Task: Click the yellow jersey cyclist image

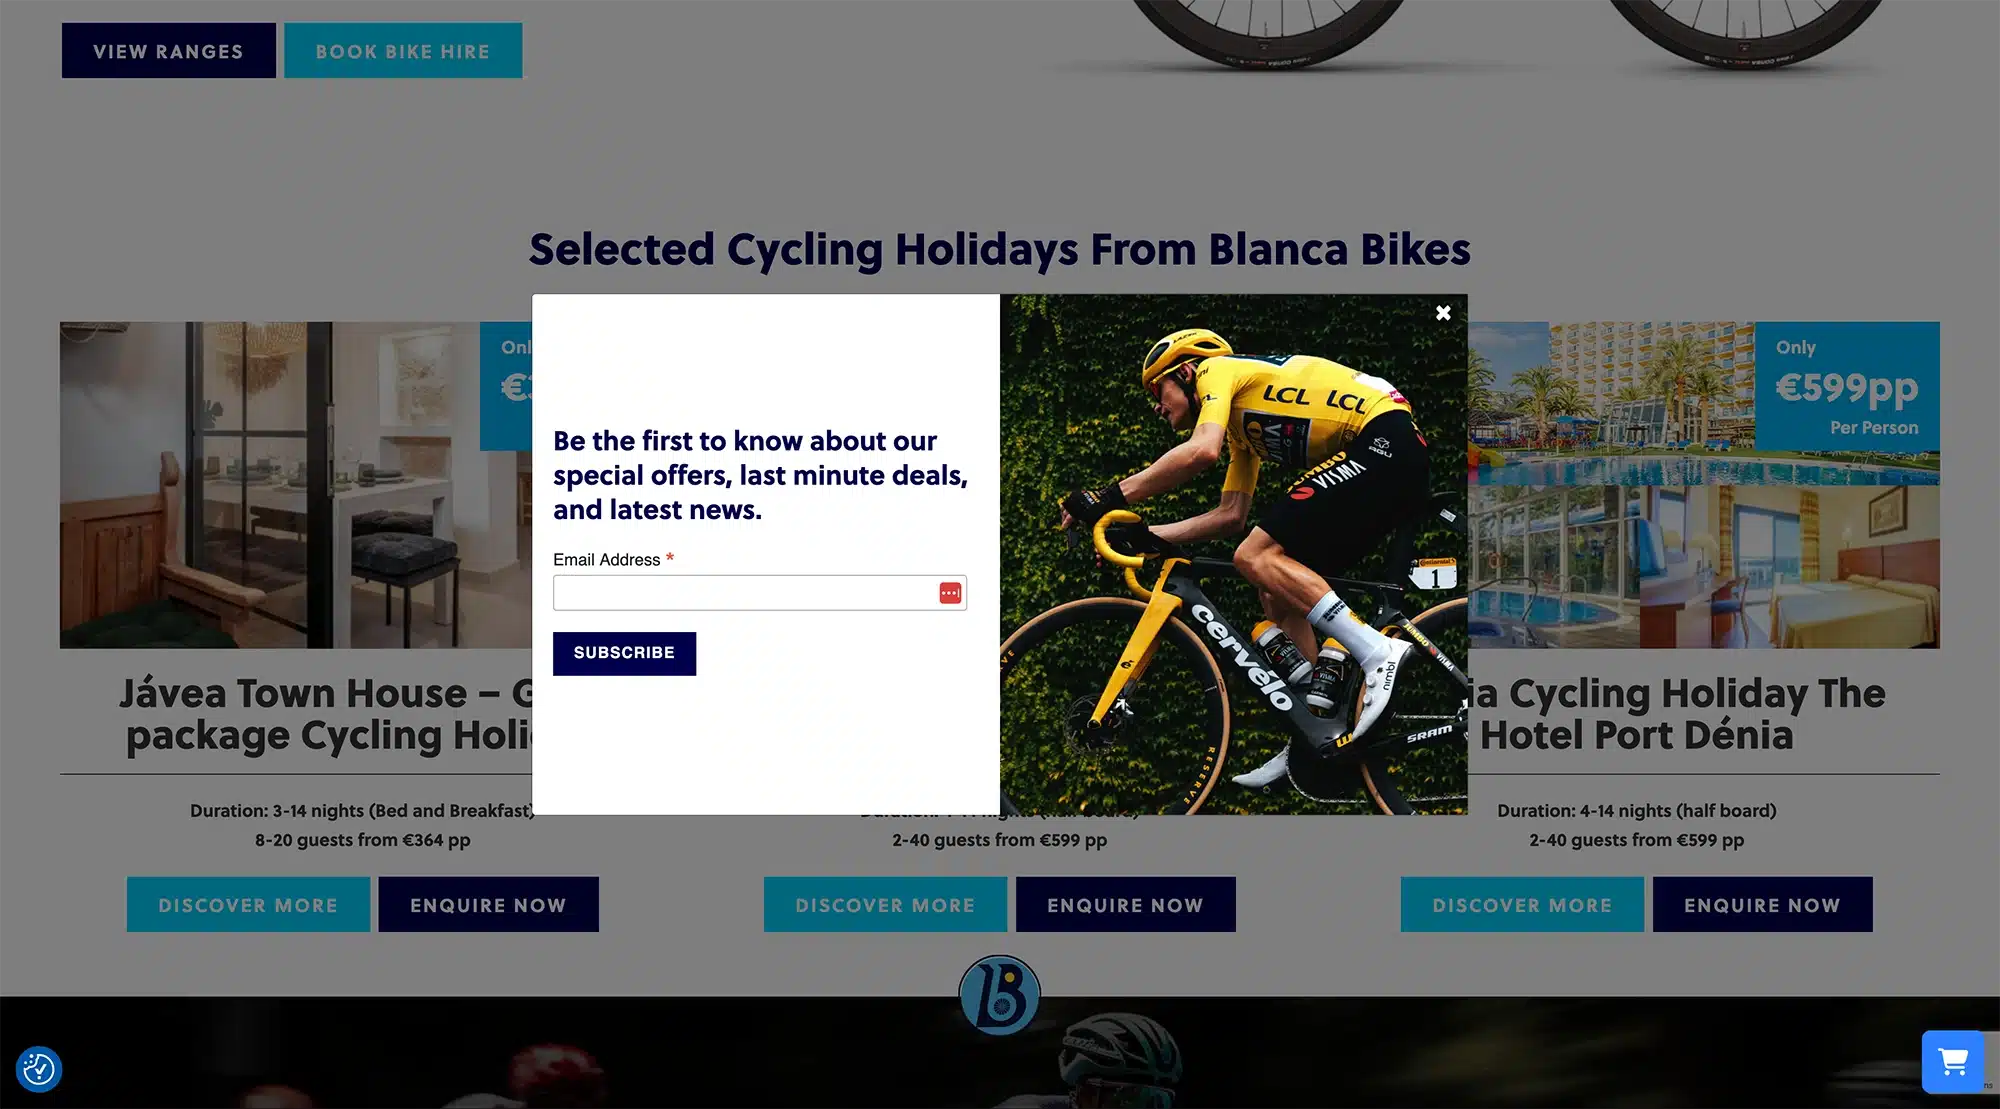Action: pos(1233,554)
